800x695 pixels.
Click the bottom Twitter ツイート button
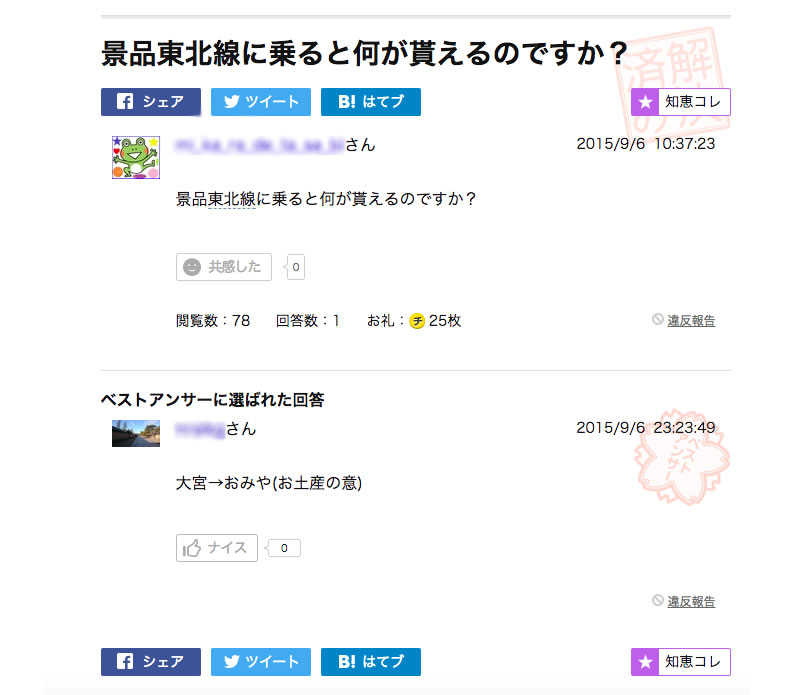point(260,662)
